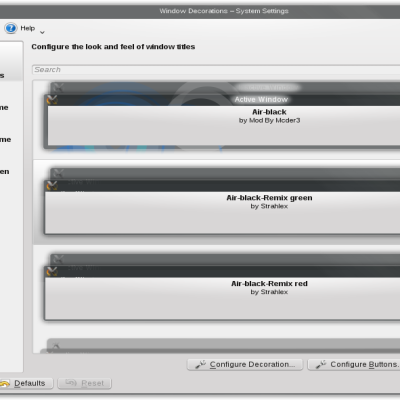Open the Help menu label
400x400 pixels.
(x=28, y=28)
